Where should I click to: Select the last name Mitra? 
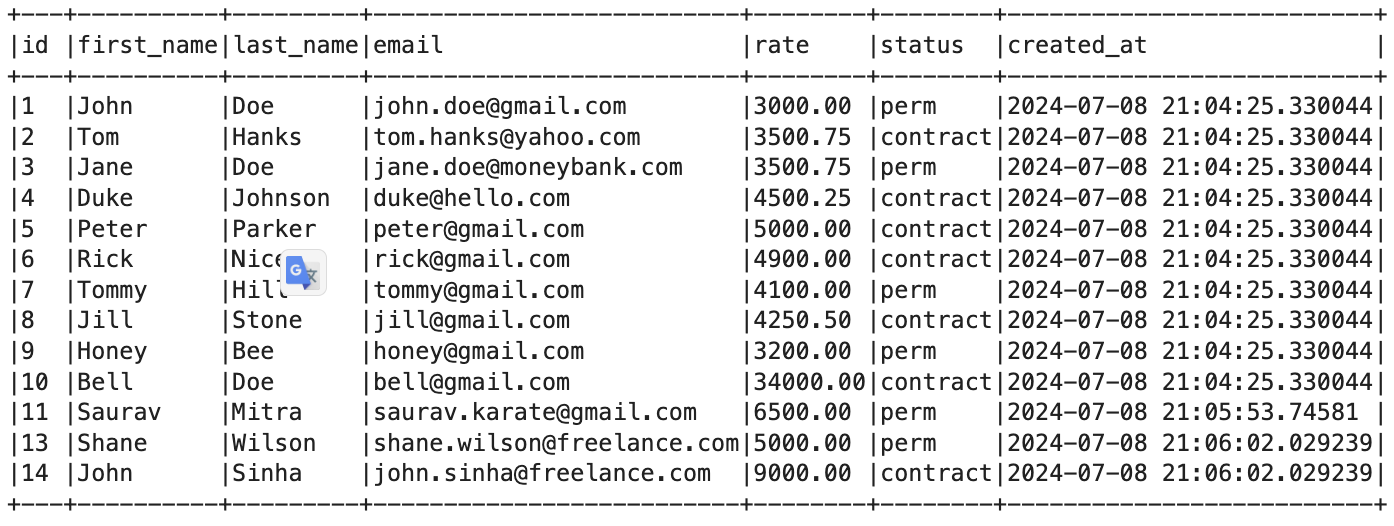[267, 412]
